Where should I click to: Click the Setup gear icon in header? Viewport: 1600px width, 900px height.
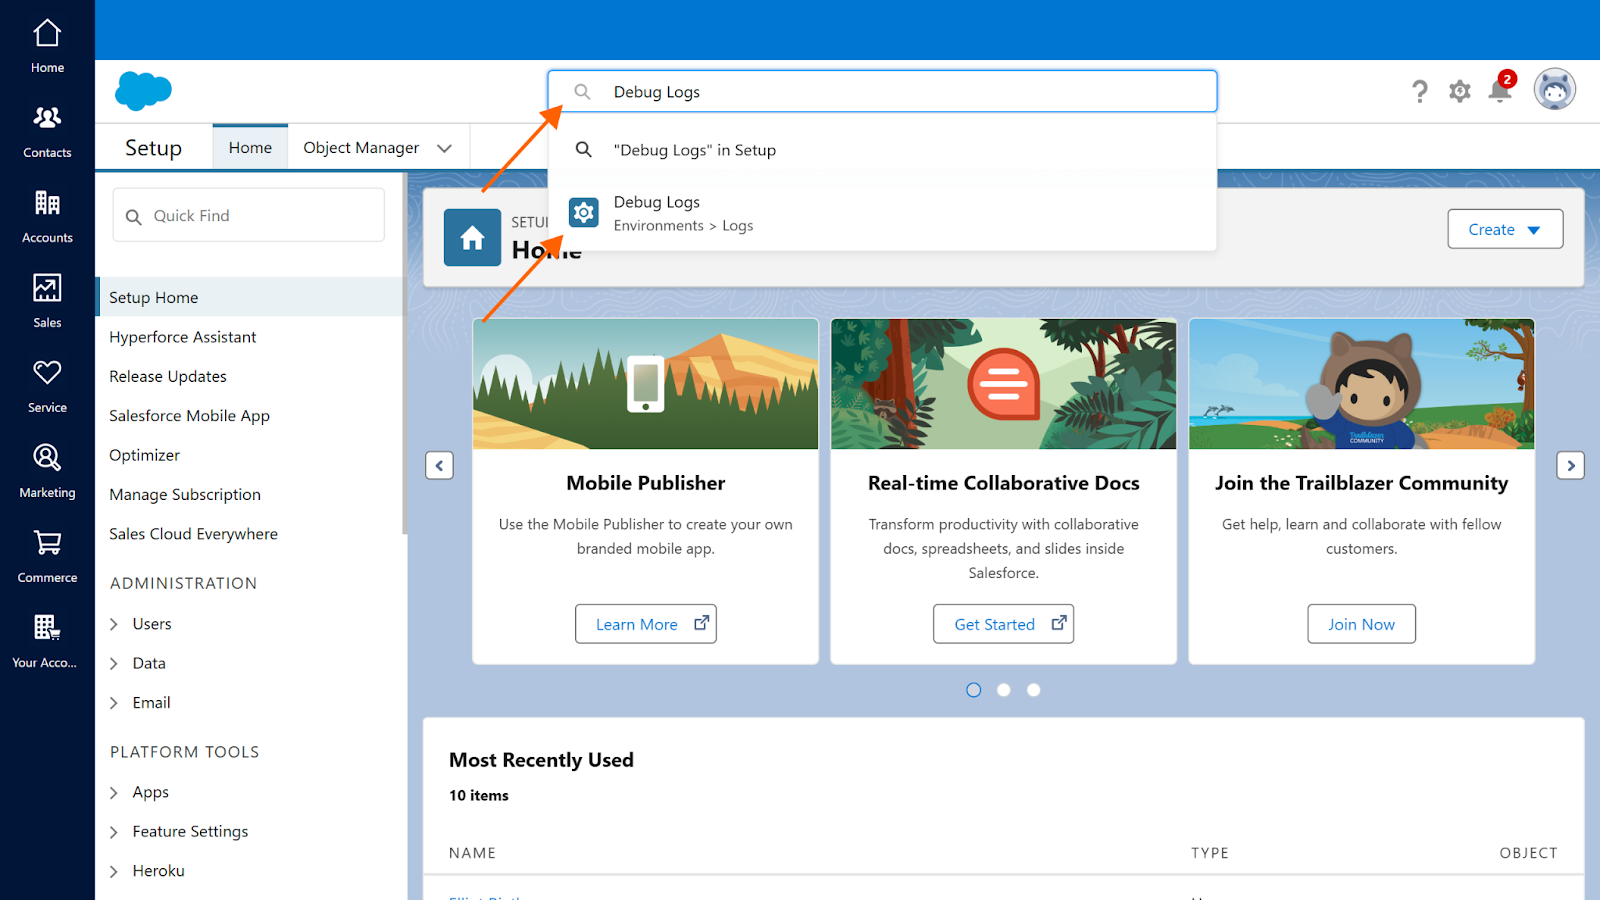point(1460,92)
